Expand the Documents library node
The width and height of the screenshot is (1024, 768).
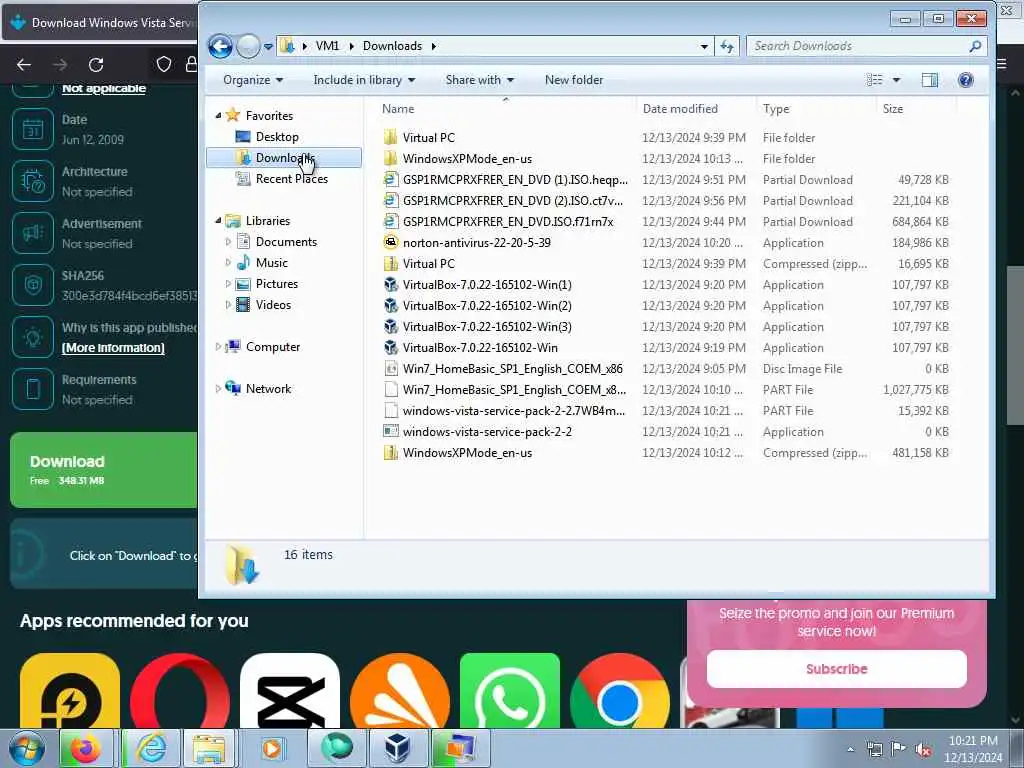pyautogui.click(x=228, y=242)
